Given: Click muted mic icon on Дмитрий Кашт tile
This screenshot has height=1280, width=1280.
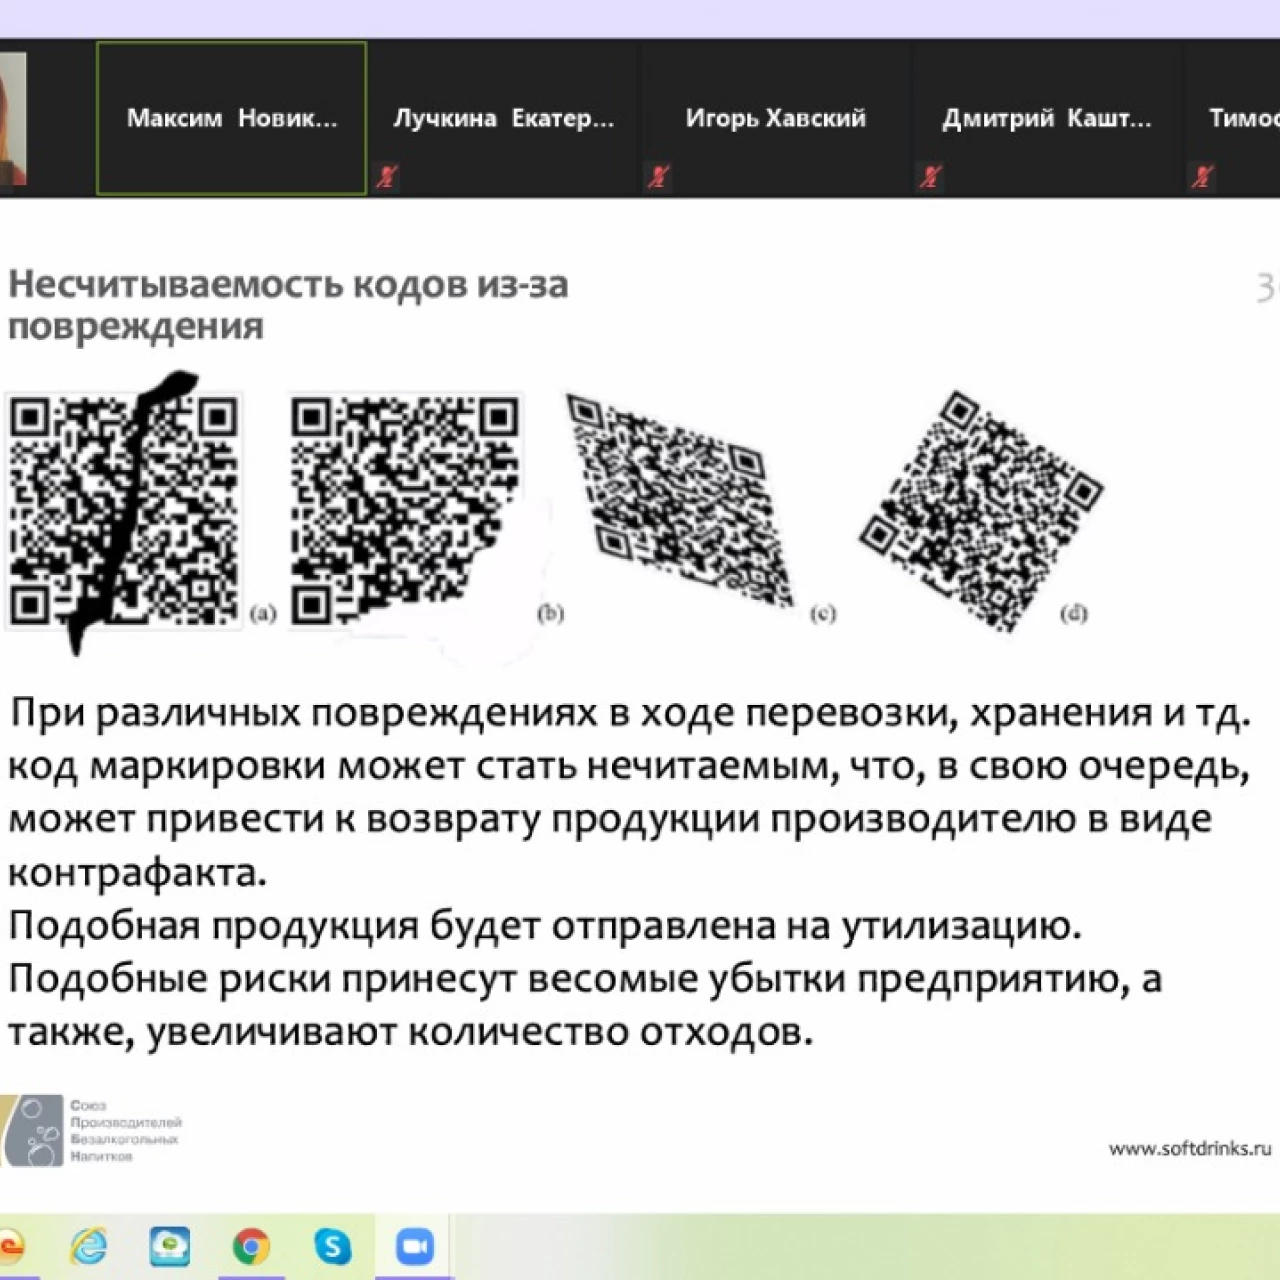Looking at the screenshot, I should click(929, 177).
